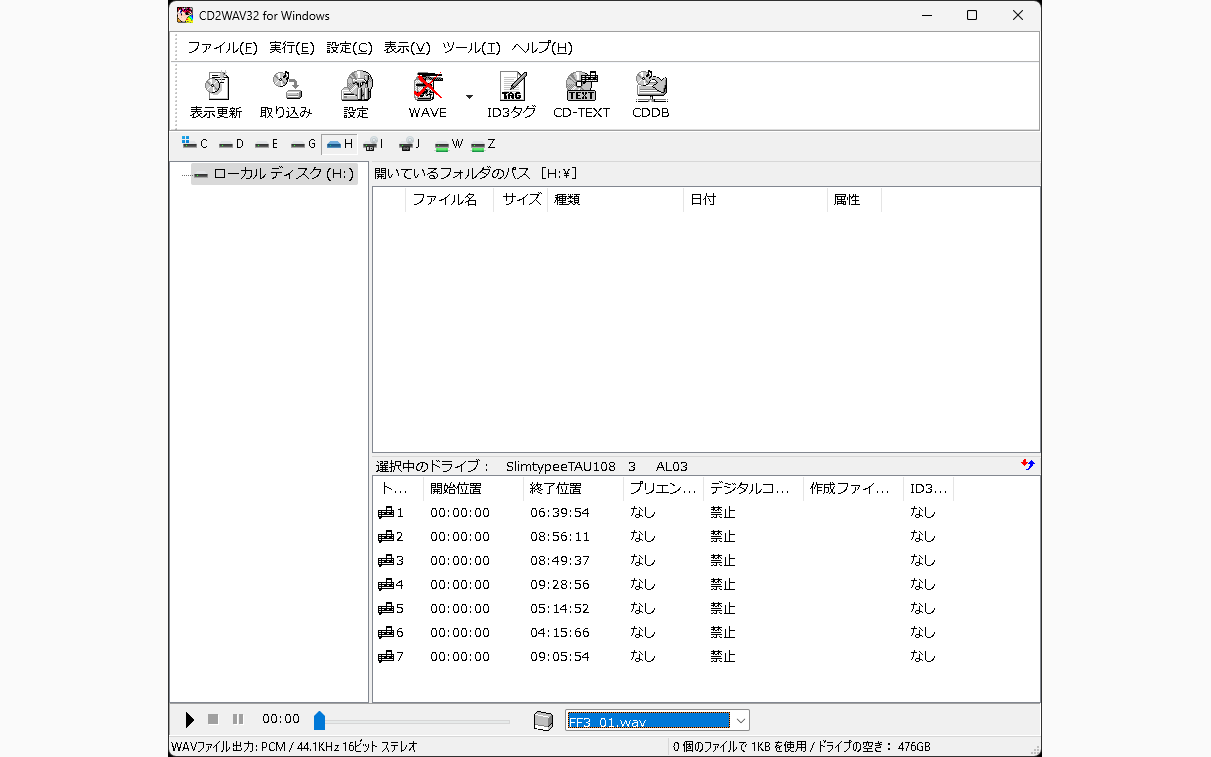Viewport: 1211px width, 757px height.
Task: Switch to drive C button
Action: tap(195, 144)
